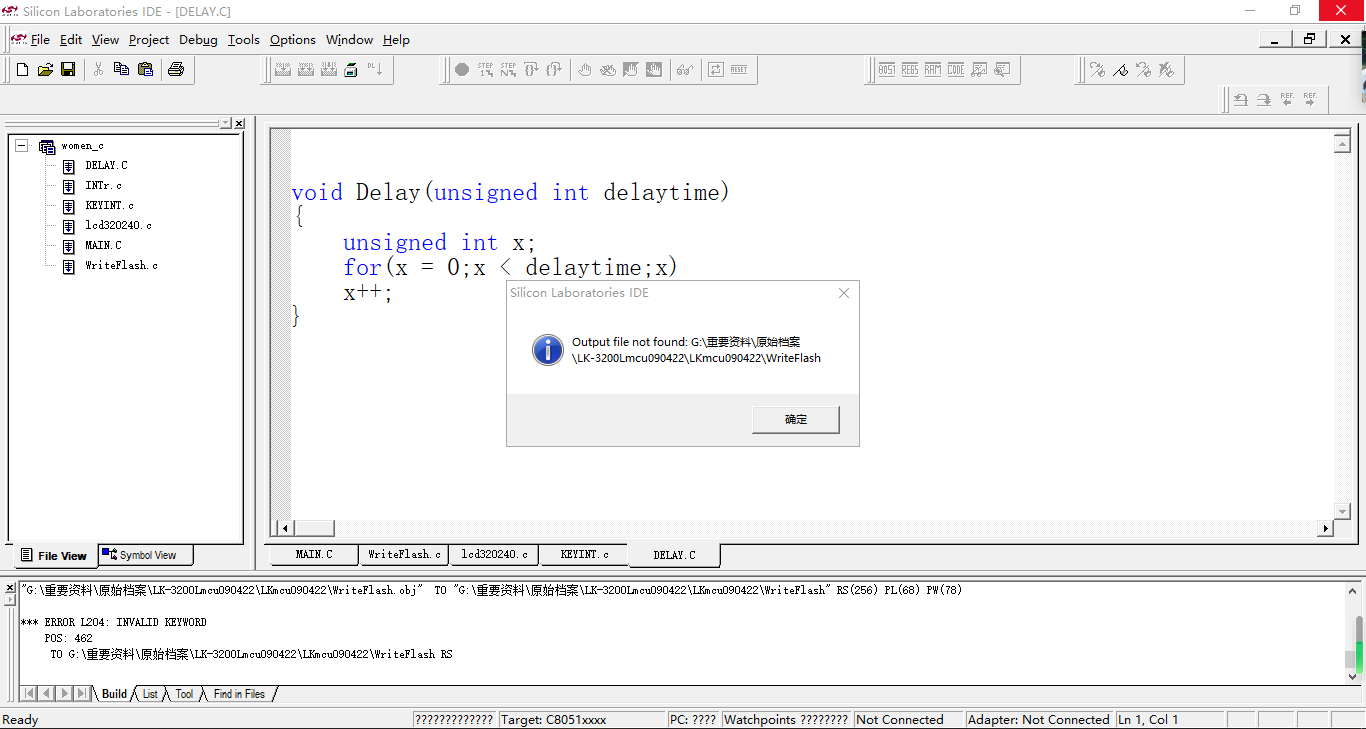Click the REF previous reference arrow icon
Screen dimensions: 1366x729
coord(1287,99)
